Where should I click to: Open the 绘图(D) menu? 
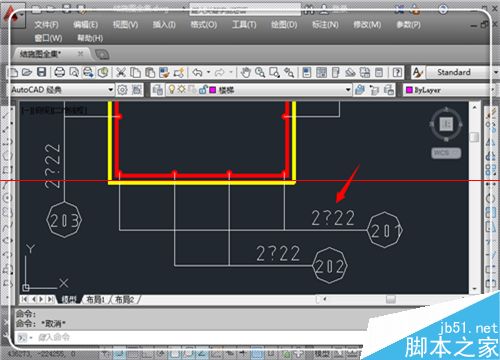click(x=284, y=25)
